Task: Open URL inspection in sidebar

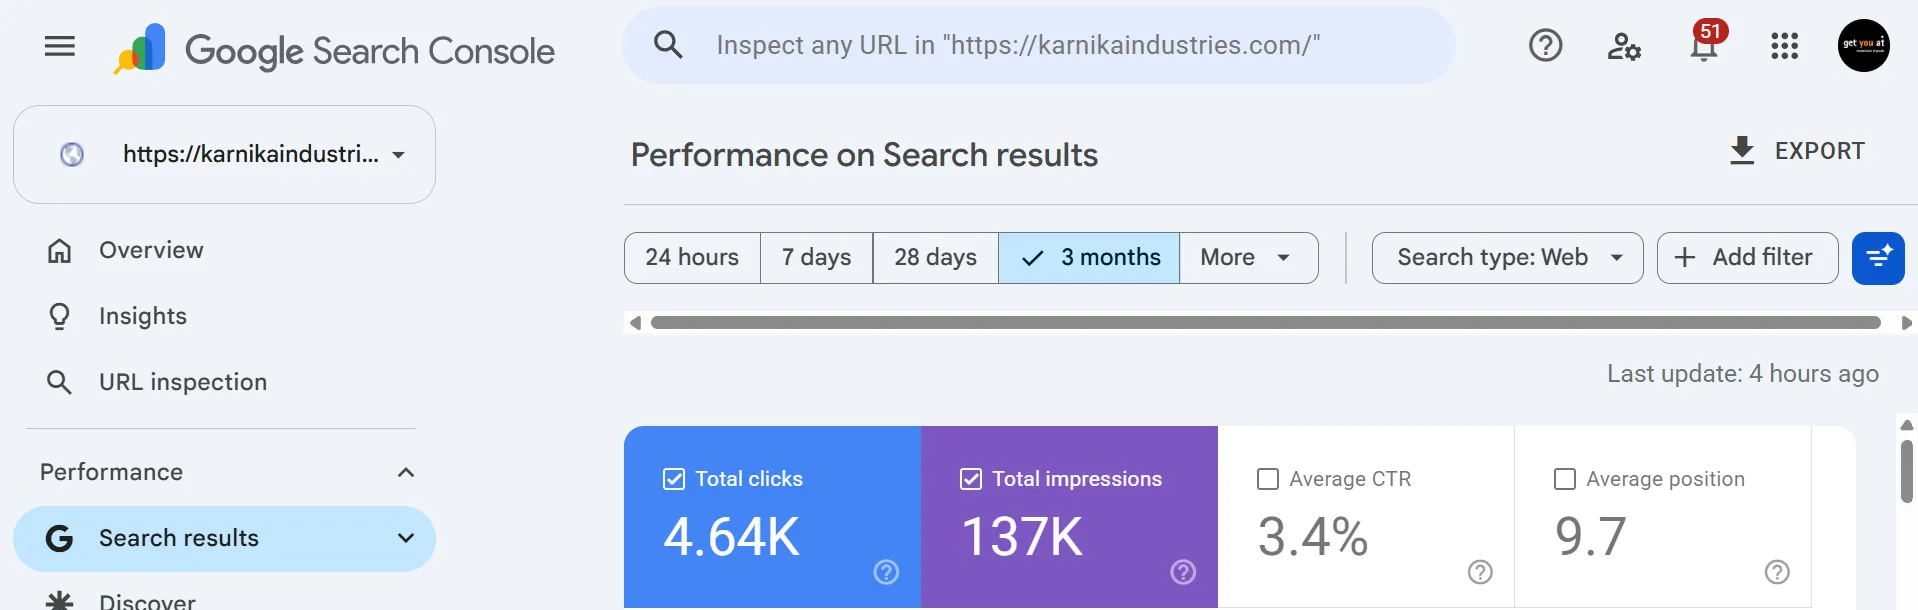Action: click(x=183, y=382)
